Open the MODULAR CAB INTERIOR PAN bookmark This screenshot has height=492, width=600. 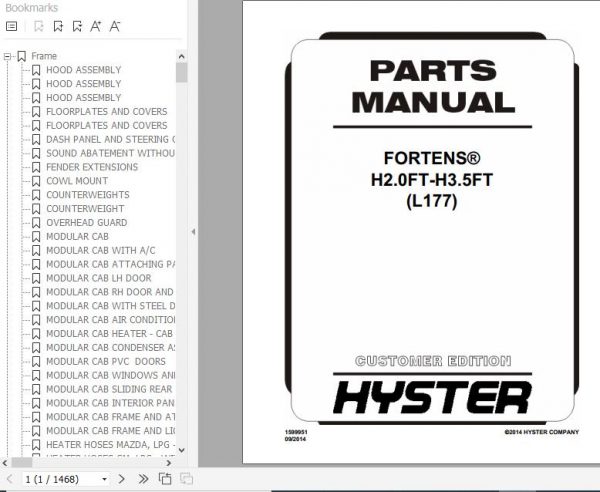point(110,403)
